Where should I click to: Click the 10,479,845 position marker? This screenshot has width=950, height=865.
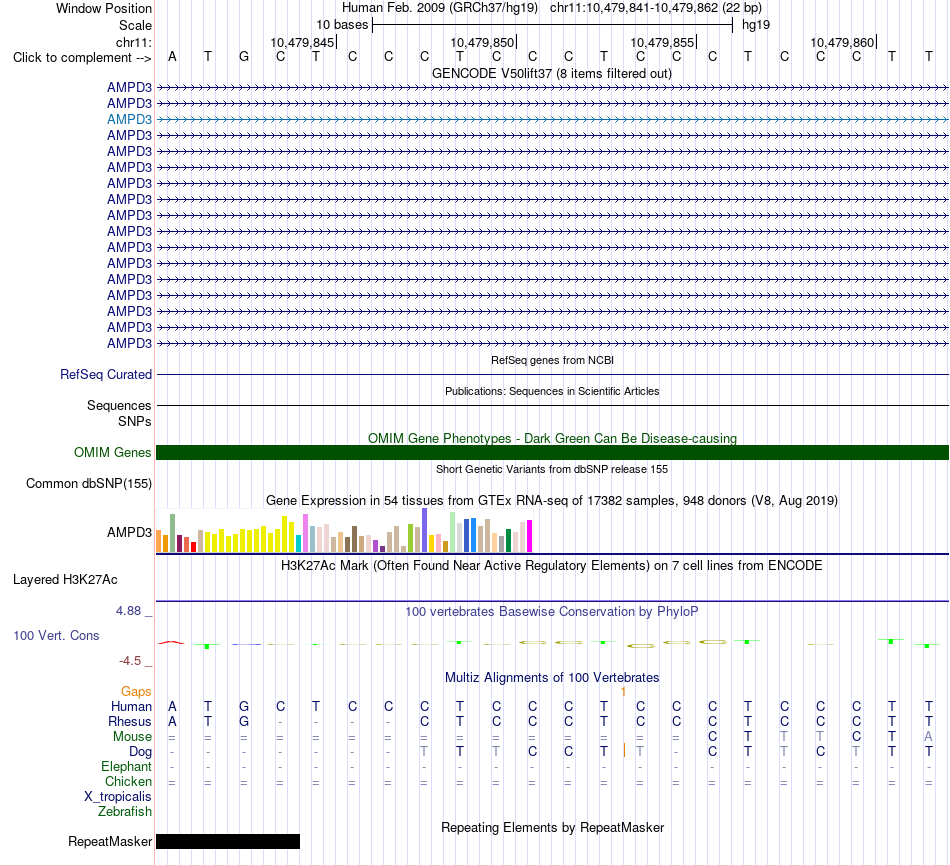(302, 42)
